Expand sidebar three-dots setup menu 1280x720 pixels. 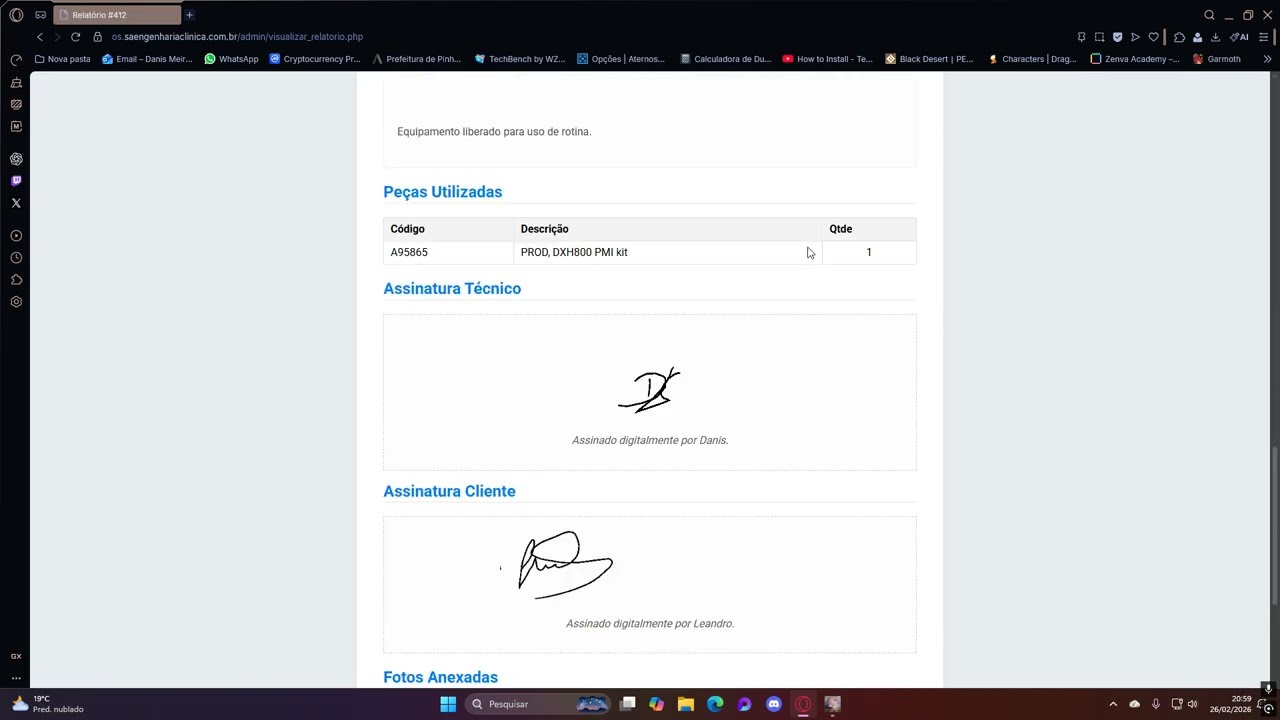tap(16, 678)
